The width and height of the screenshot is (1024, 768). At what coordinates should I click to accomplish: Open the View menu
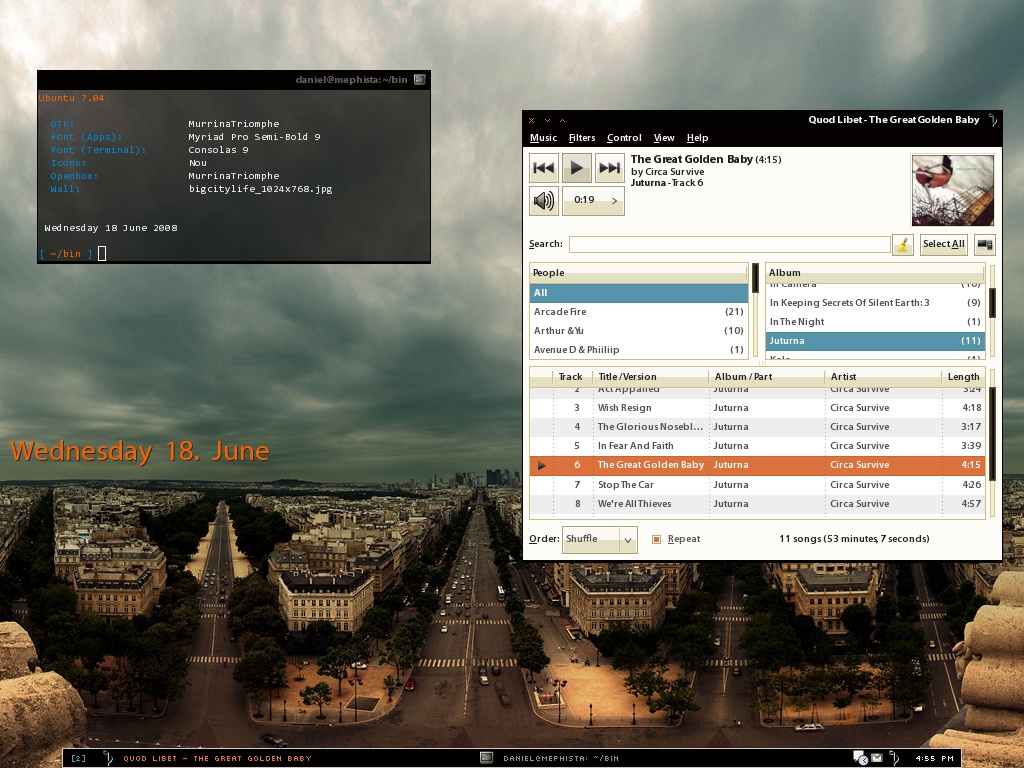click(664, 138)
